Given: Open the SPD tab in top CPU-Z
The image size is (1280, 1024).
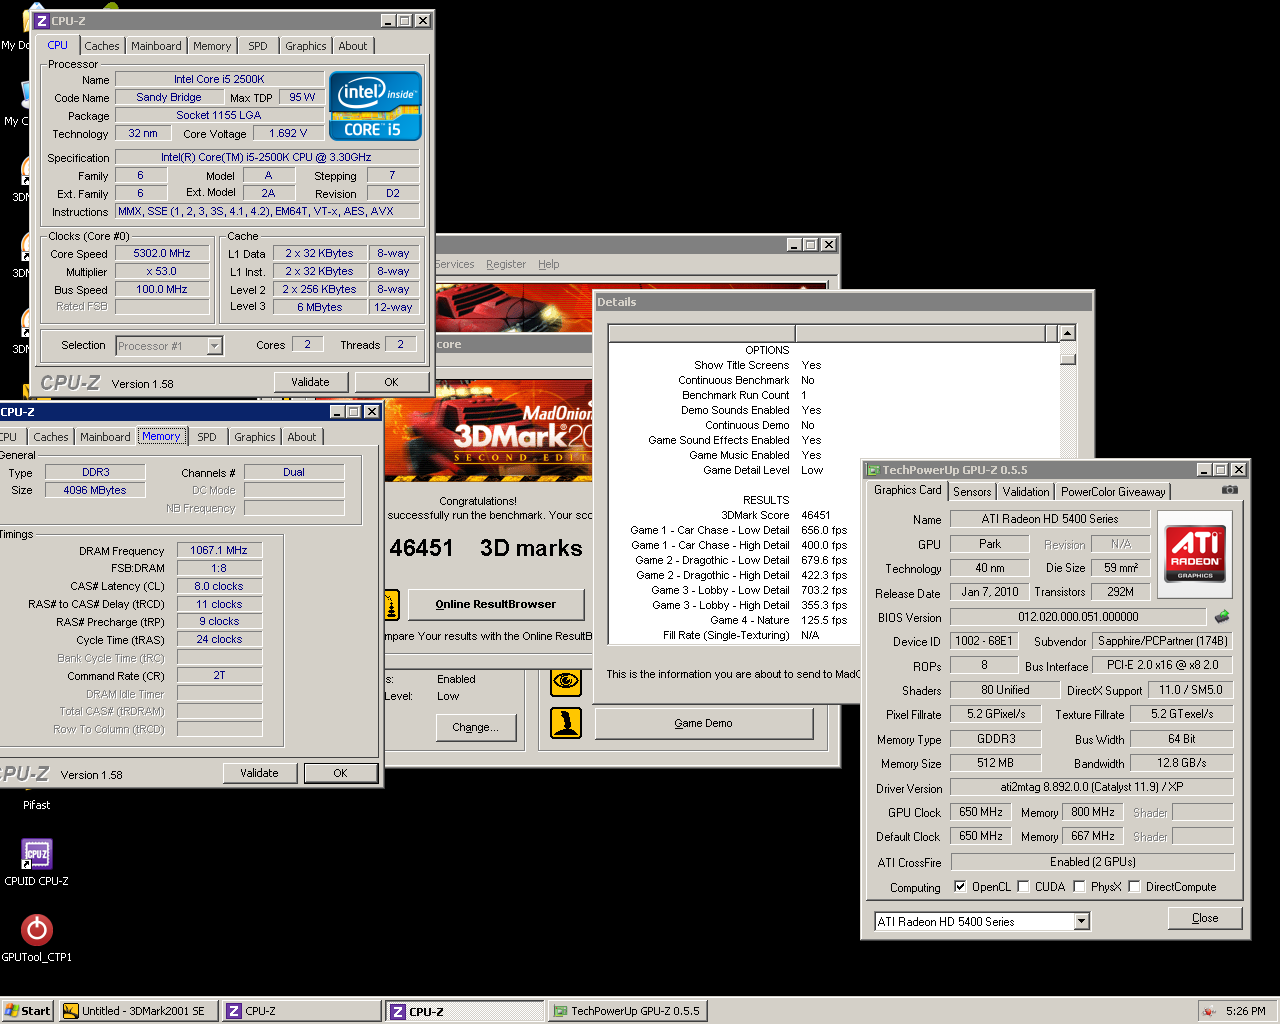Looking at the screenshot, I should (x=258, y=46).
